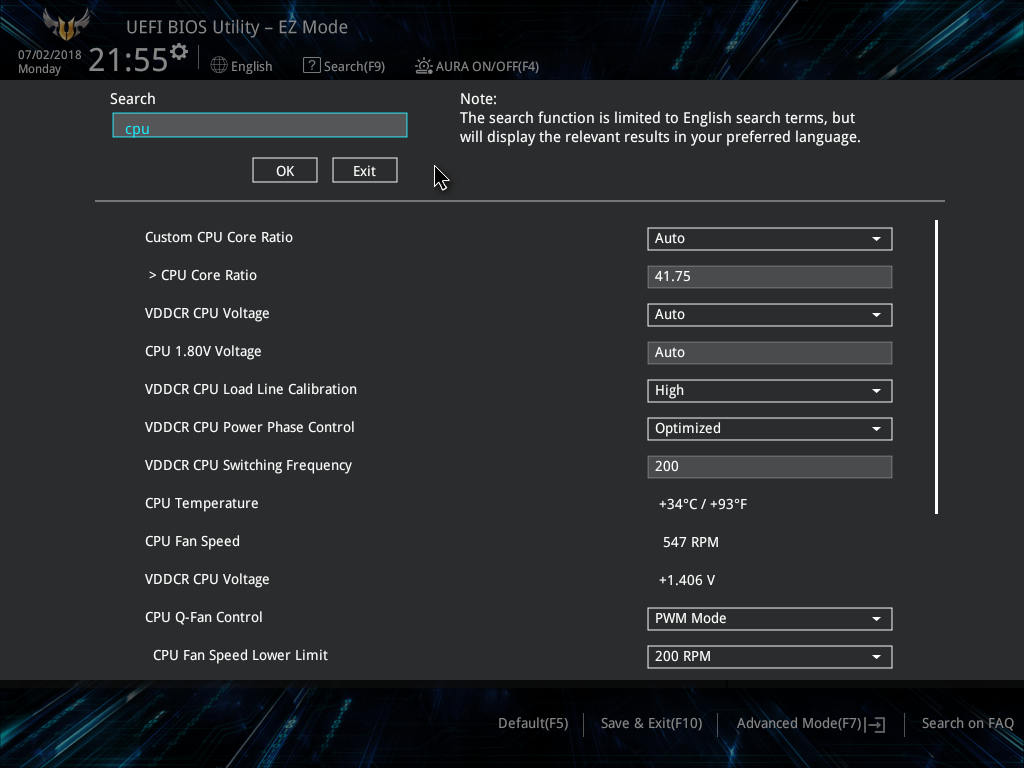Click the +34°C / +93°F reading
The height and width of the screenshot is (768, 1024).
pyautogui.click(x=703, y=504)
